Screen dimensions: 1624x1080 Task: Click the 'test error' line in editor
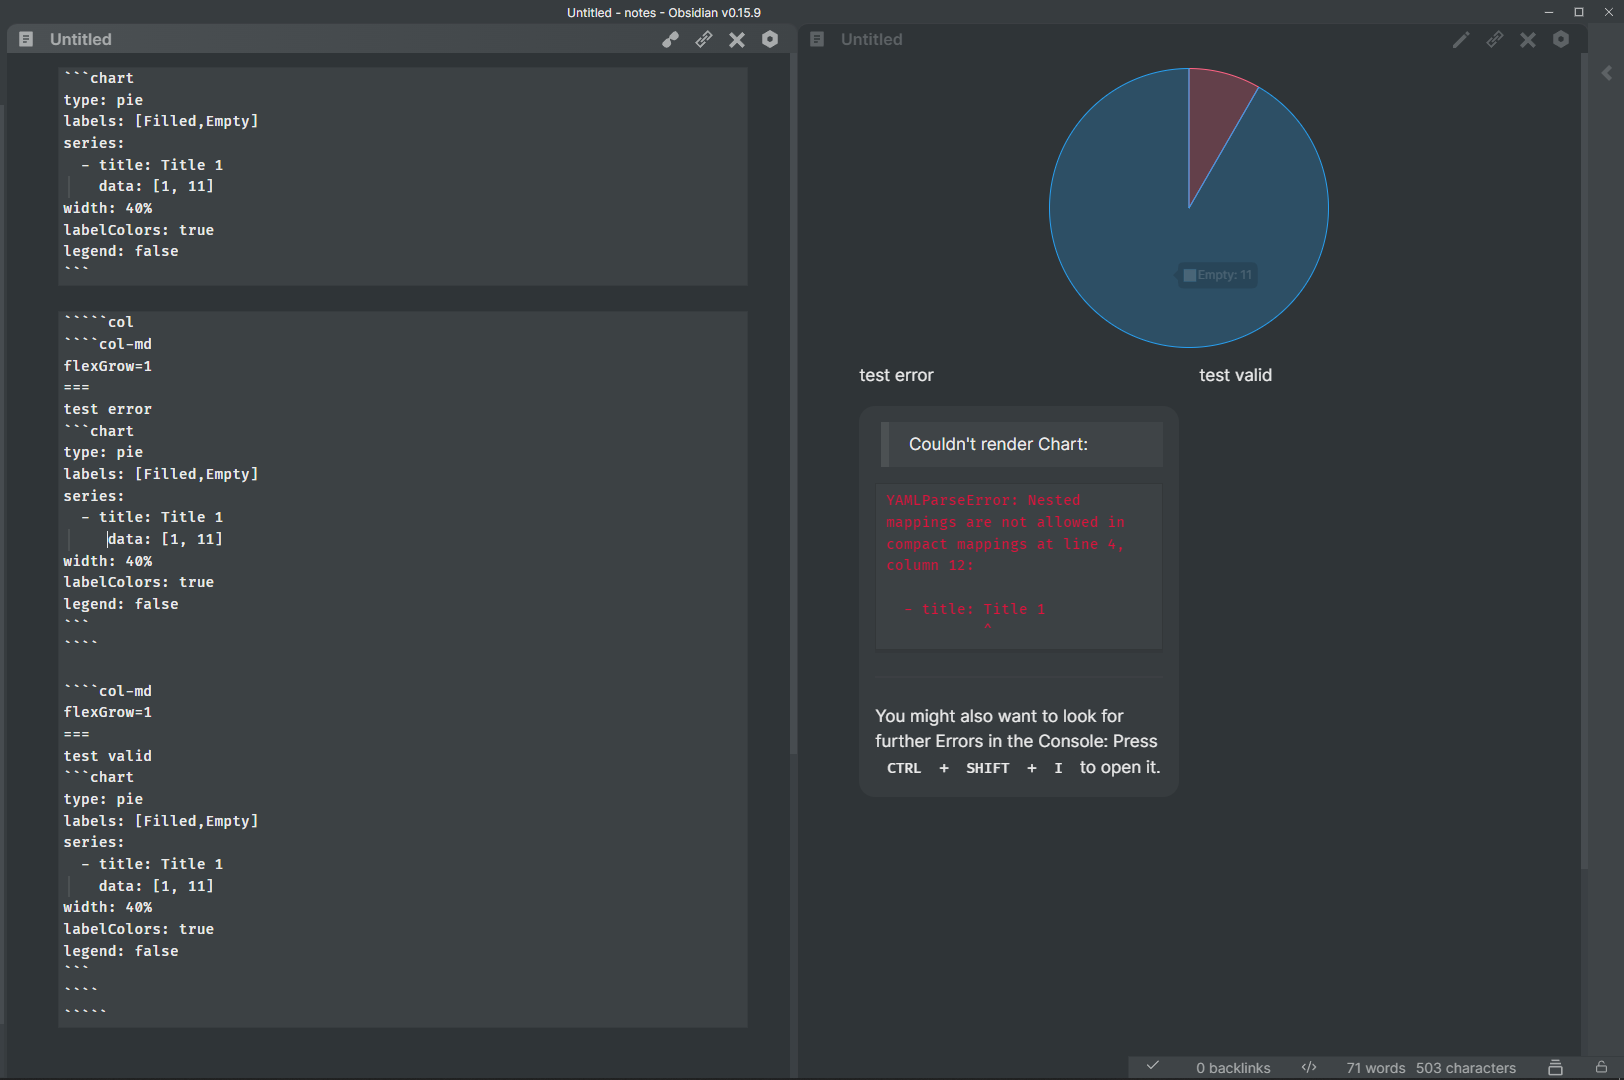(108, 409)
